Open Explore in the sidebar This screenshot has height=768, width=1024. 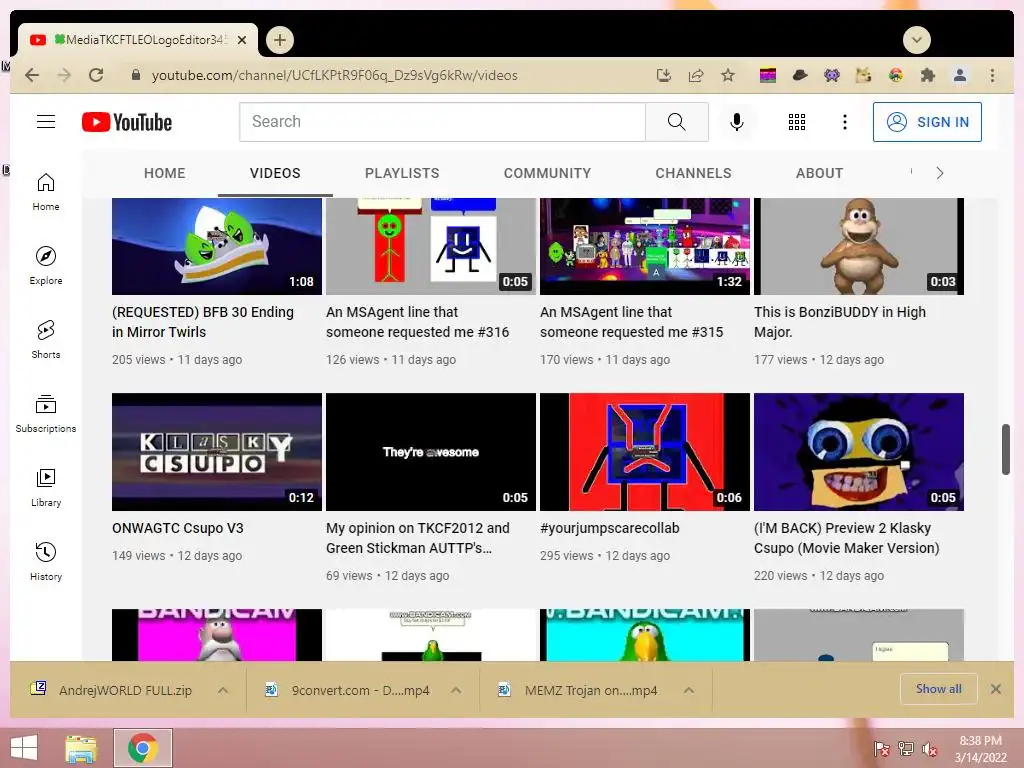[x=46, y=266]
